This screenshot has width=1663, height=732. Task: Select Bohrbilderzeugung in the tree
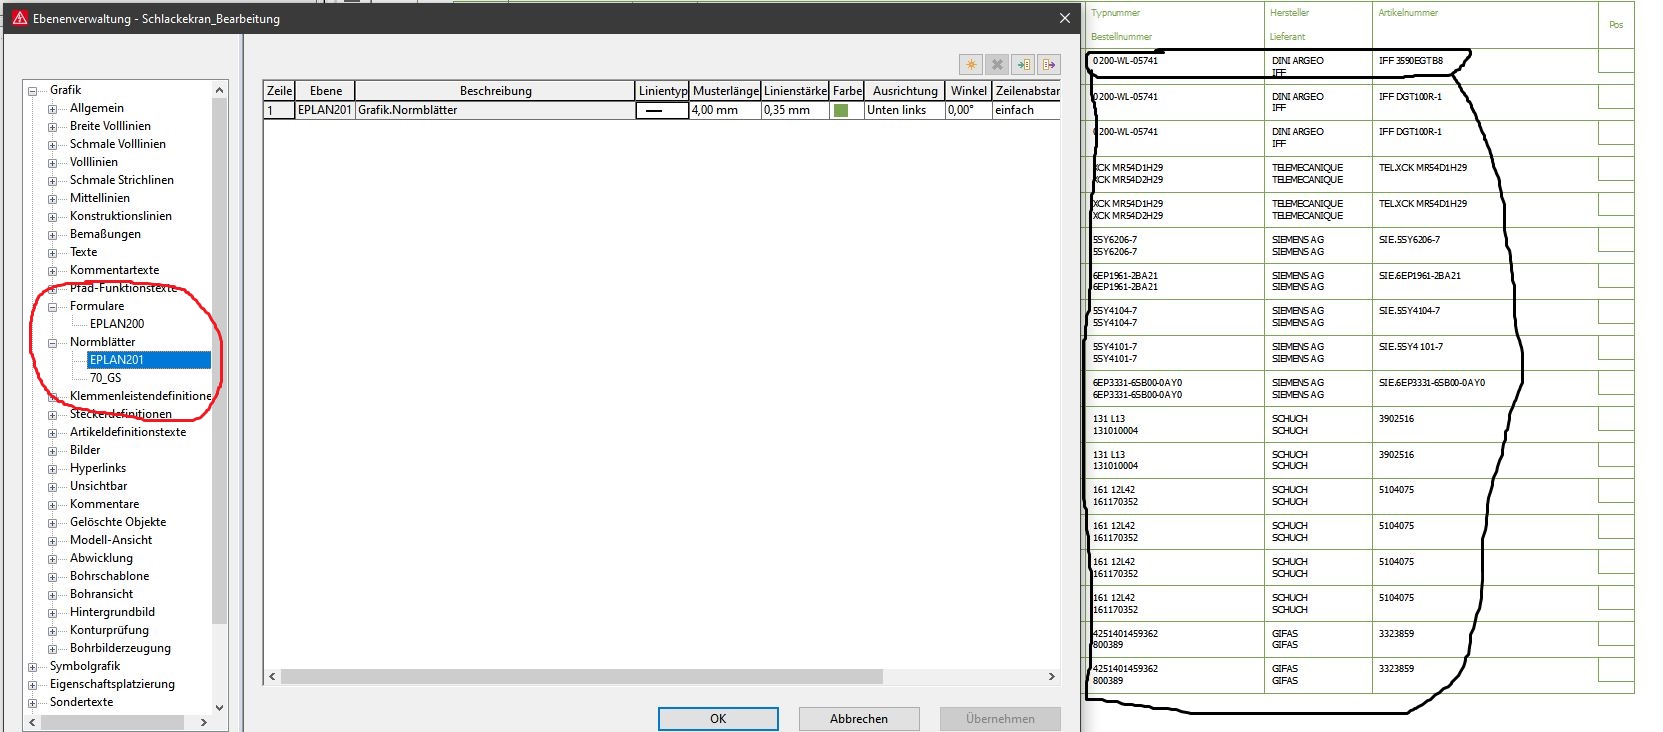pos(120,648)
